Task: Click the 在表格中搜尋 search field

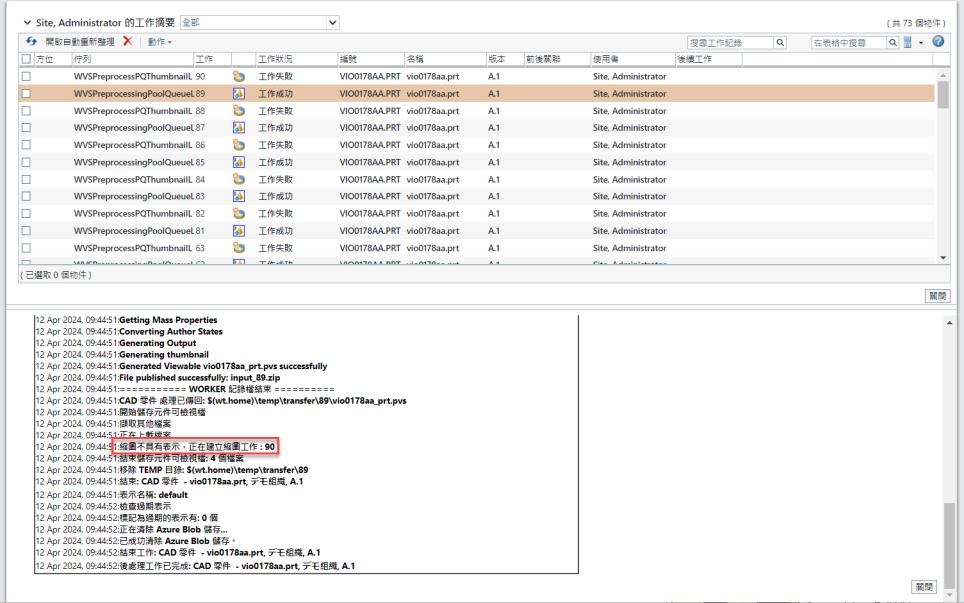Action: pos(848,42)
